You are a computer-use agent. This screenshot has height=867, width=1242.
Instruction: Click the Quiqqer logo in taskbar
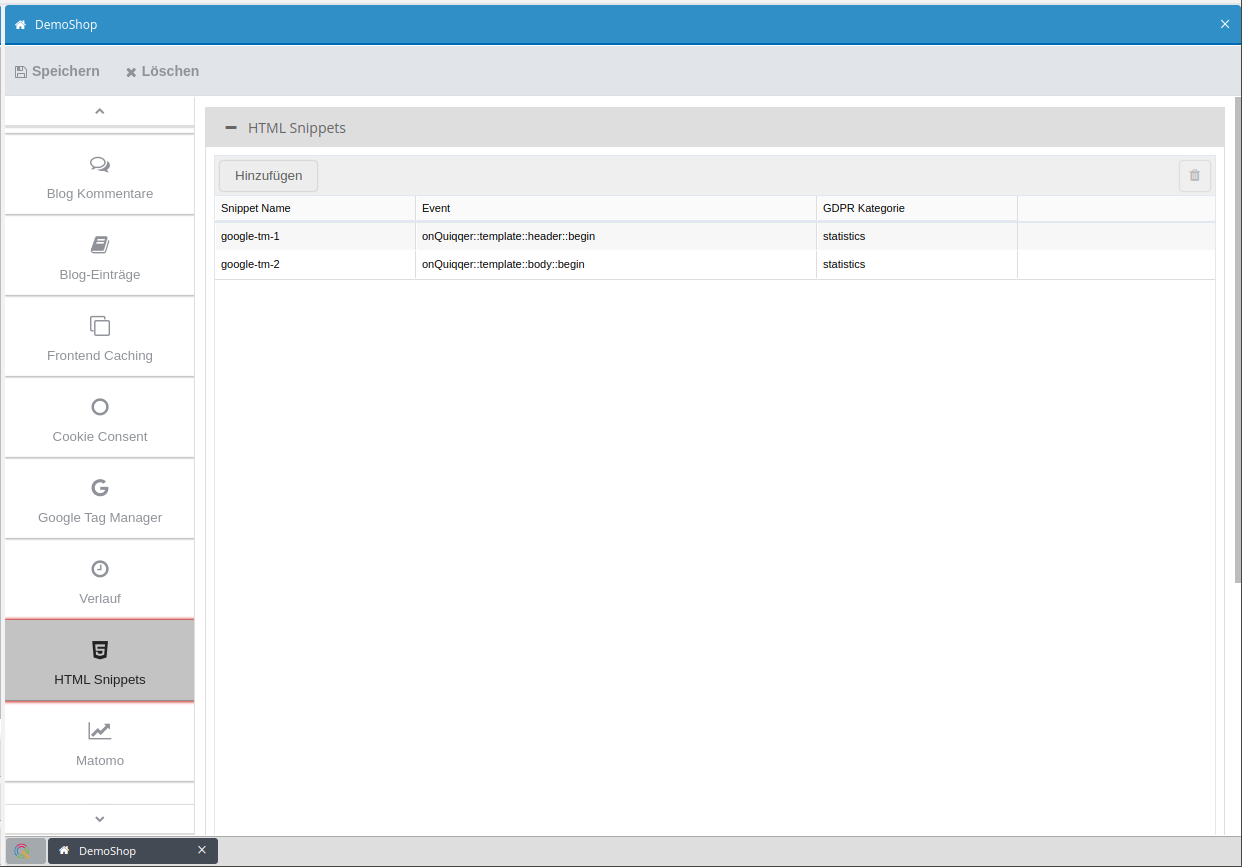[x=23, y=851]
